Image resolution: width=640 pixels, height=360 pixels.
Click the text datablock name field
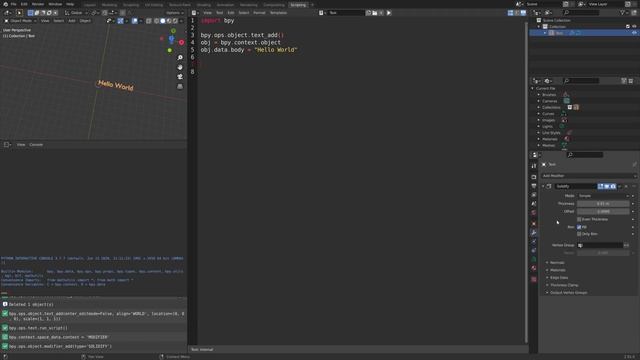click(x=346, y=13)
